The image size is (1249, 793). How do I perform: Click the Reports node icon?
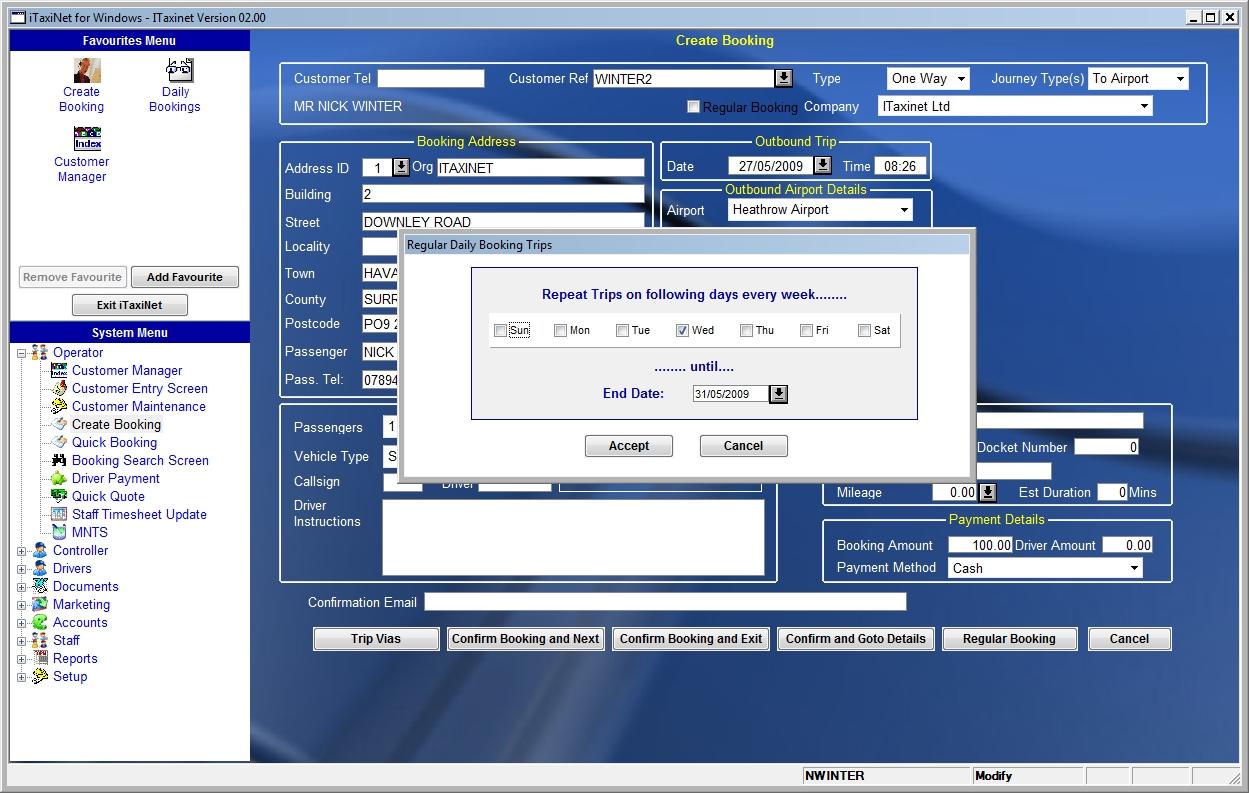click(39, 658)
